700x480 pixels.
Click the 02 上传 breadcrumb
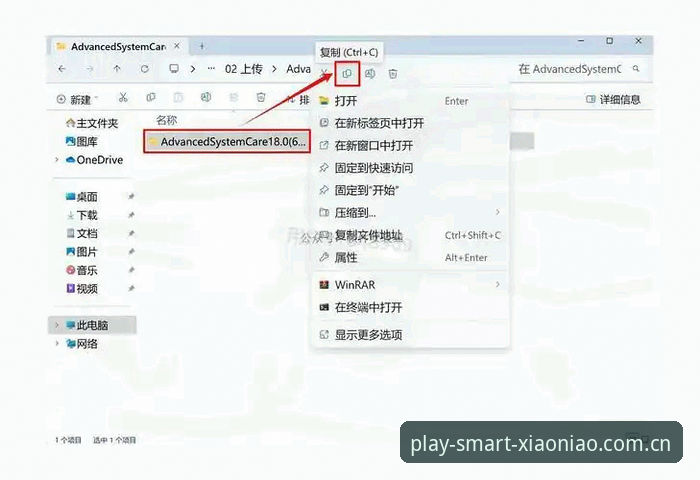(243, 69)
